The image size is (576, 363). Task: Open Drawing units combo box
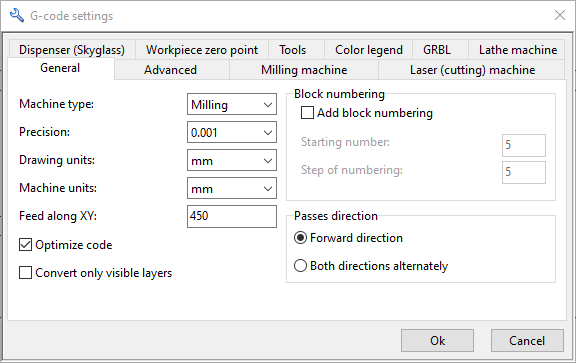pos(232,160)
